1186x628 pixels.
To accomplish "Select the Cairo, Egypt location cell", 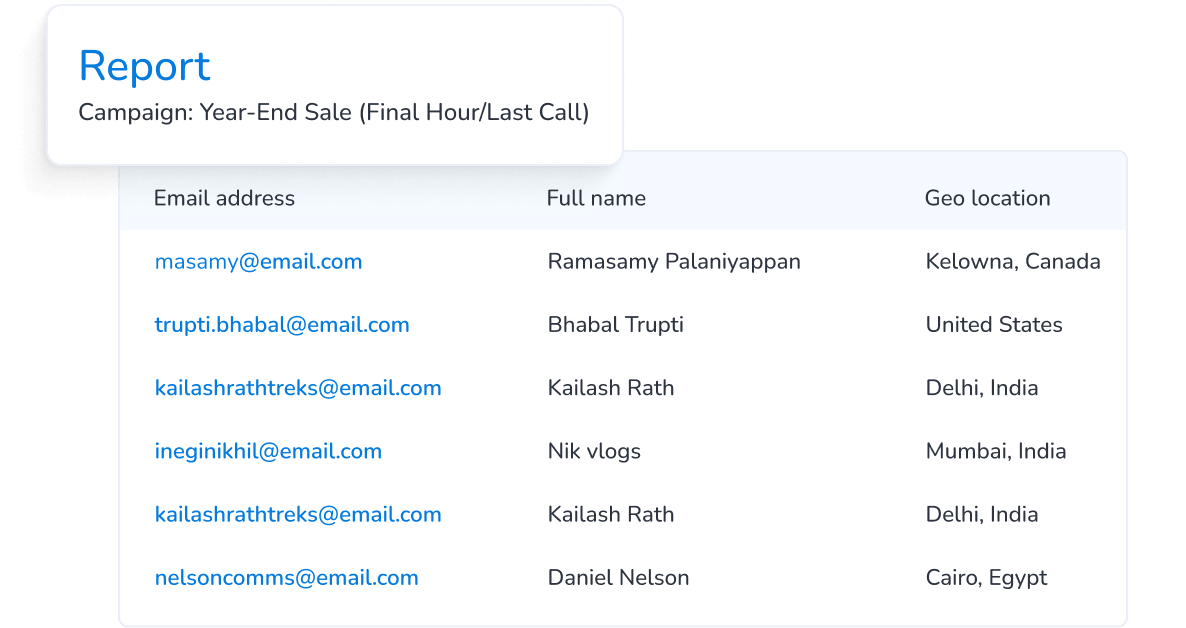I will 986,578.
